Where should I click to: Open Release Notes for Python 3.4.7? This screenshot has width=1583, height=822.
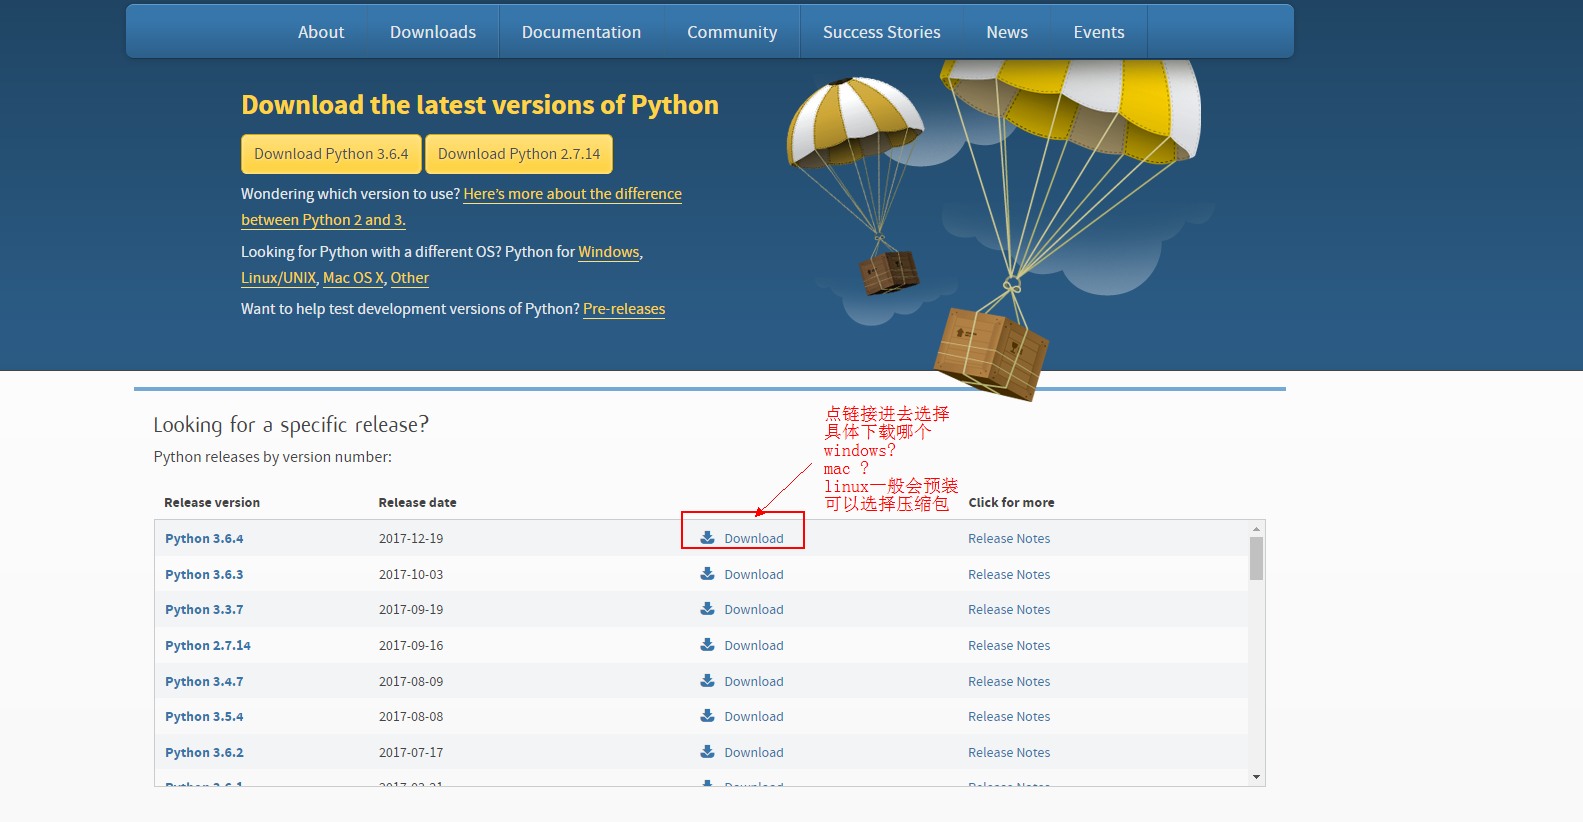pyautogui.click(x=1009, y=681)
